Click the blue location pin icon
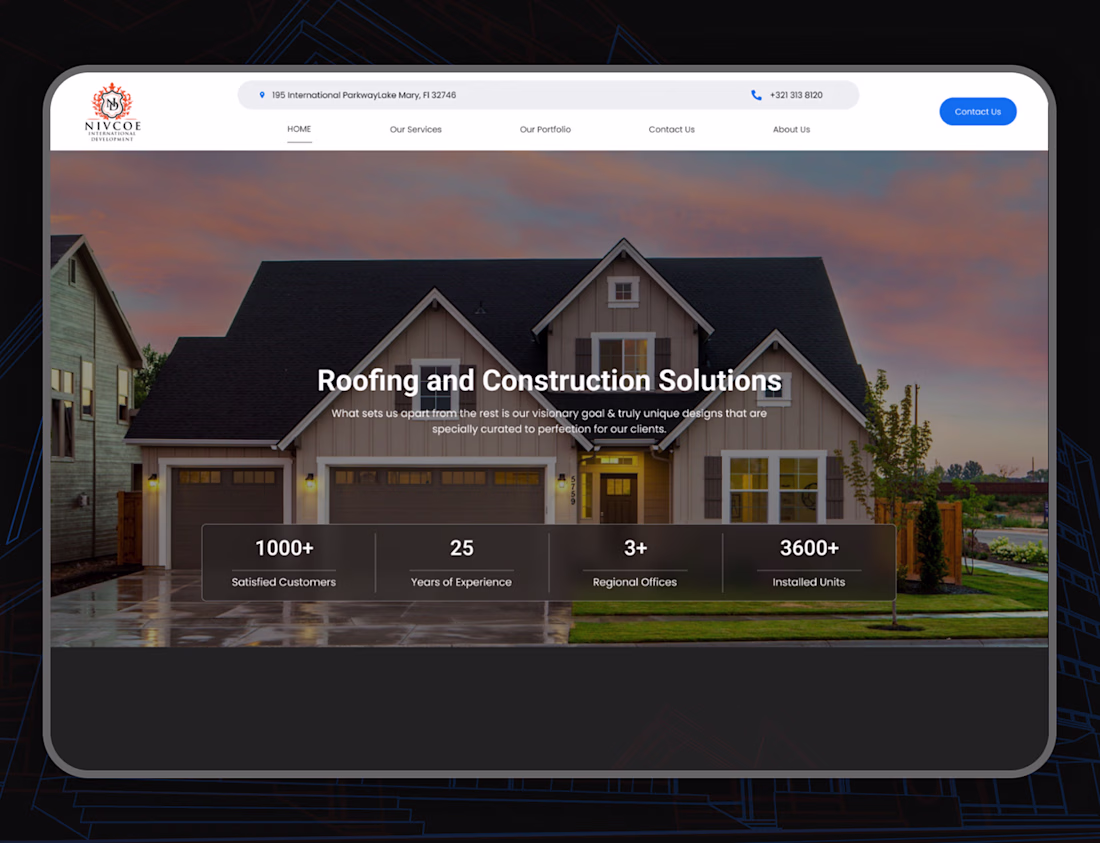This screenshot has height=843, width=1100. point(262,95)
